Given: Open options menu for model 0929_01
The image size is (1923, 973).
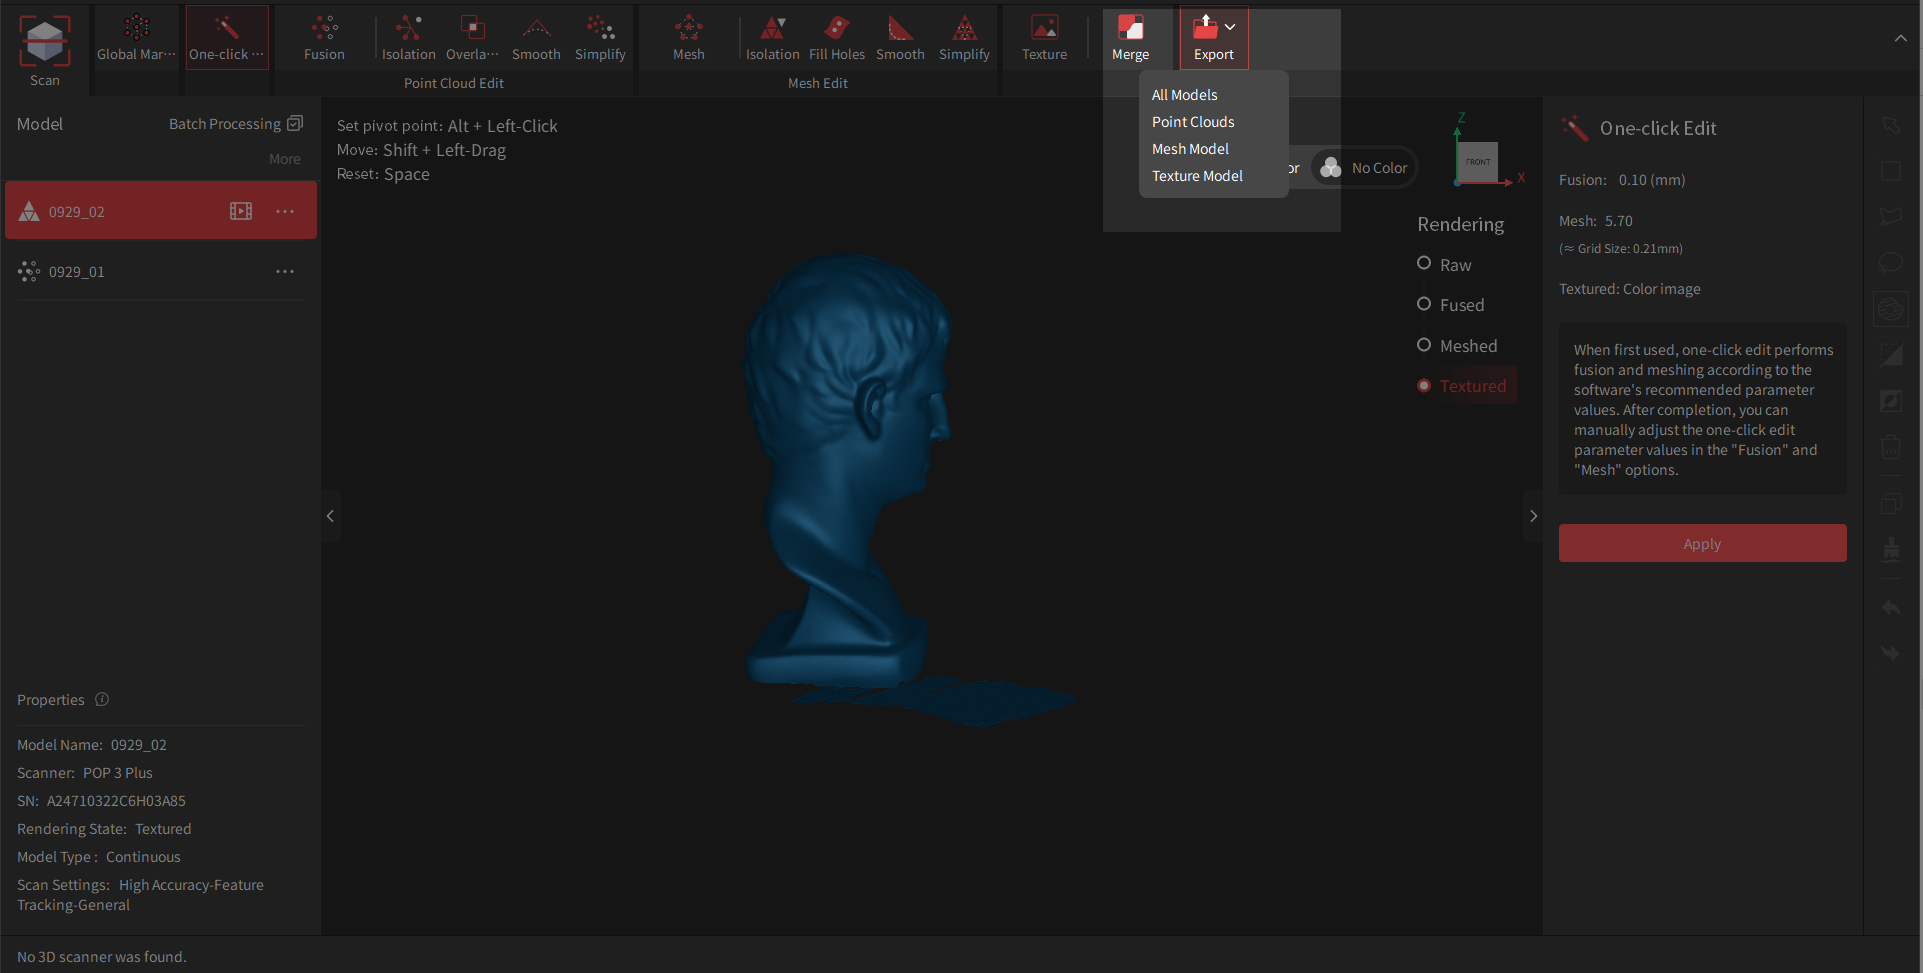Looking at the screenshot, I should [x=285, y=272].
